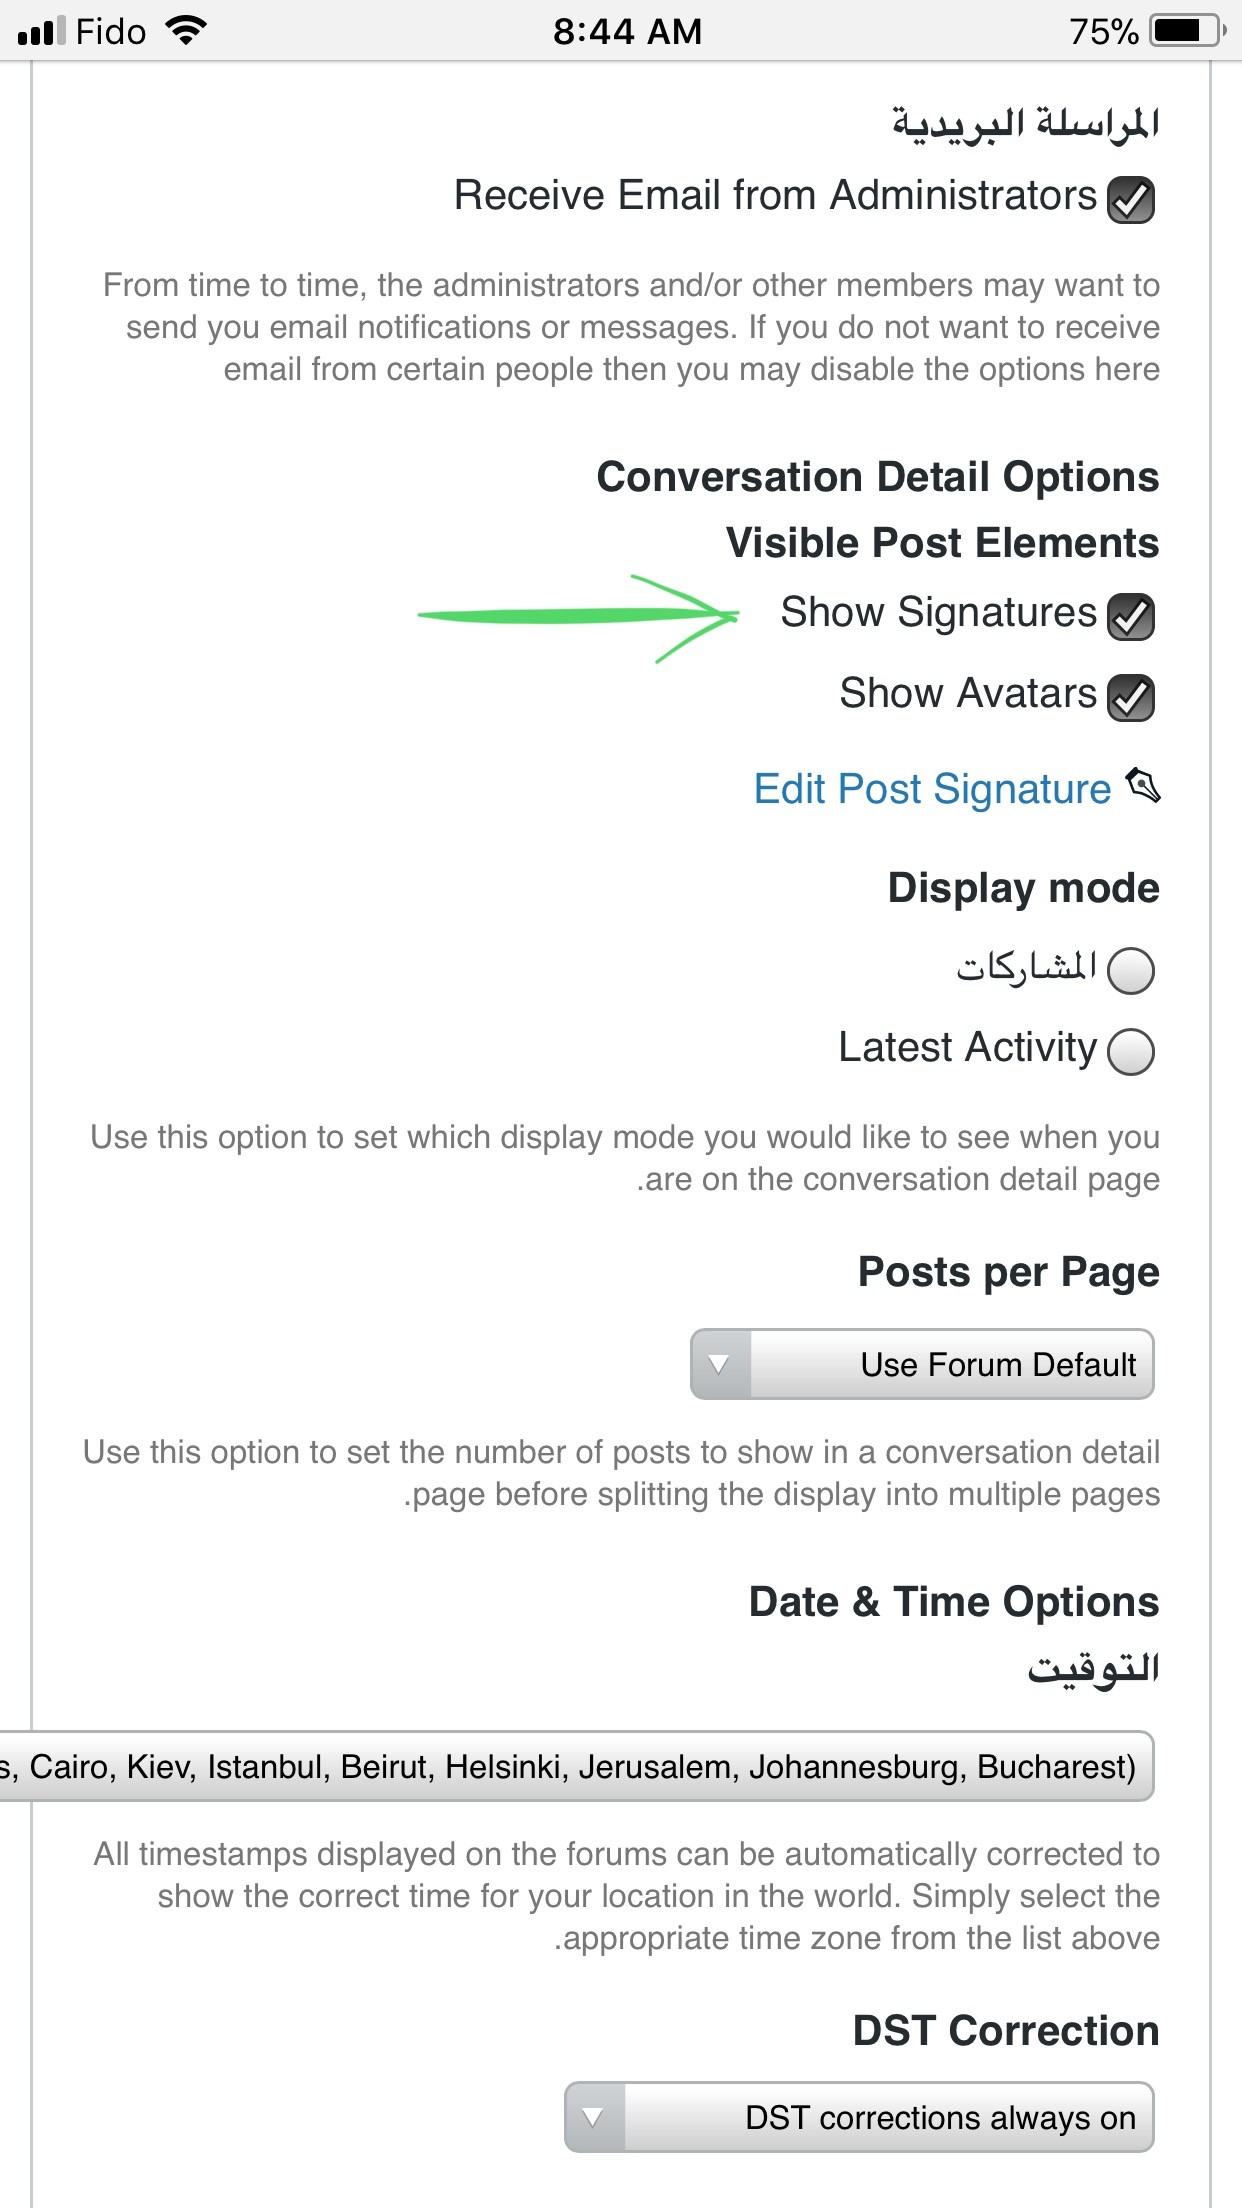
Task: Tap the Wi-Fi icon in status bar
Action: [x=186, y=31]
